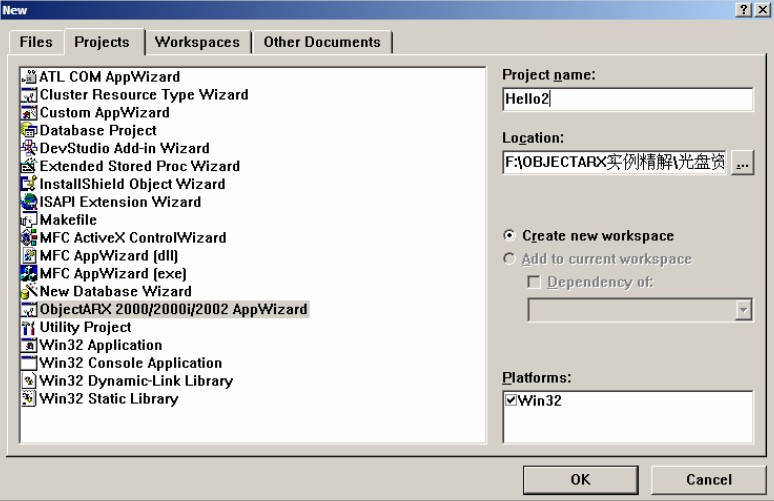Image resolution: width=774 pixels, height=501 pixels.
Task: Select the ISAPI Extension Wizard icon
Action: 29,202
